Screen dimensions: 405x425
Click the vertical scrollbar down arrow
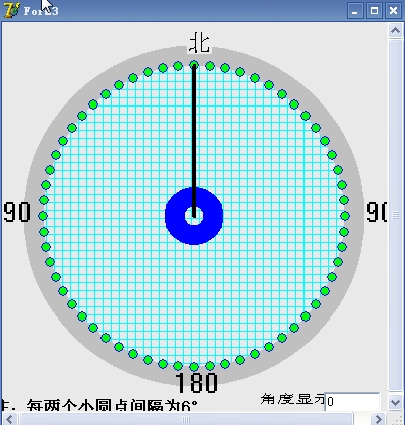pyautogui.click(x=396, y=402)
